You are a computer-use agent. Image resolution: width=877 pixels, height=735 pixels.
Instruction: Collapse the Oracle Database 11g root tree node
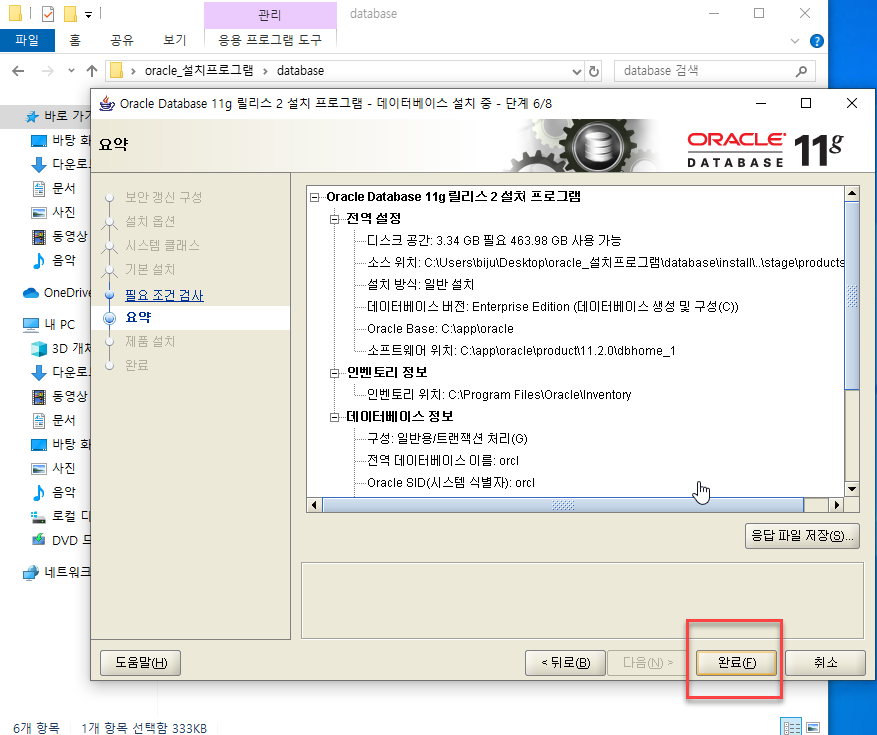click(x=314, y=197)
